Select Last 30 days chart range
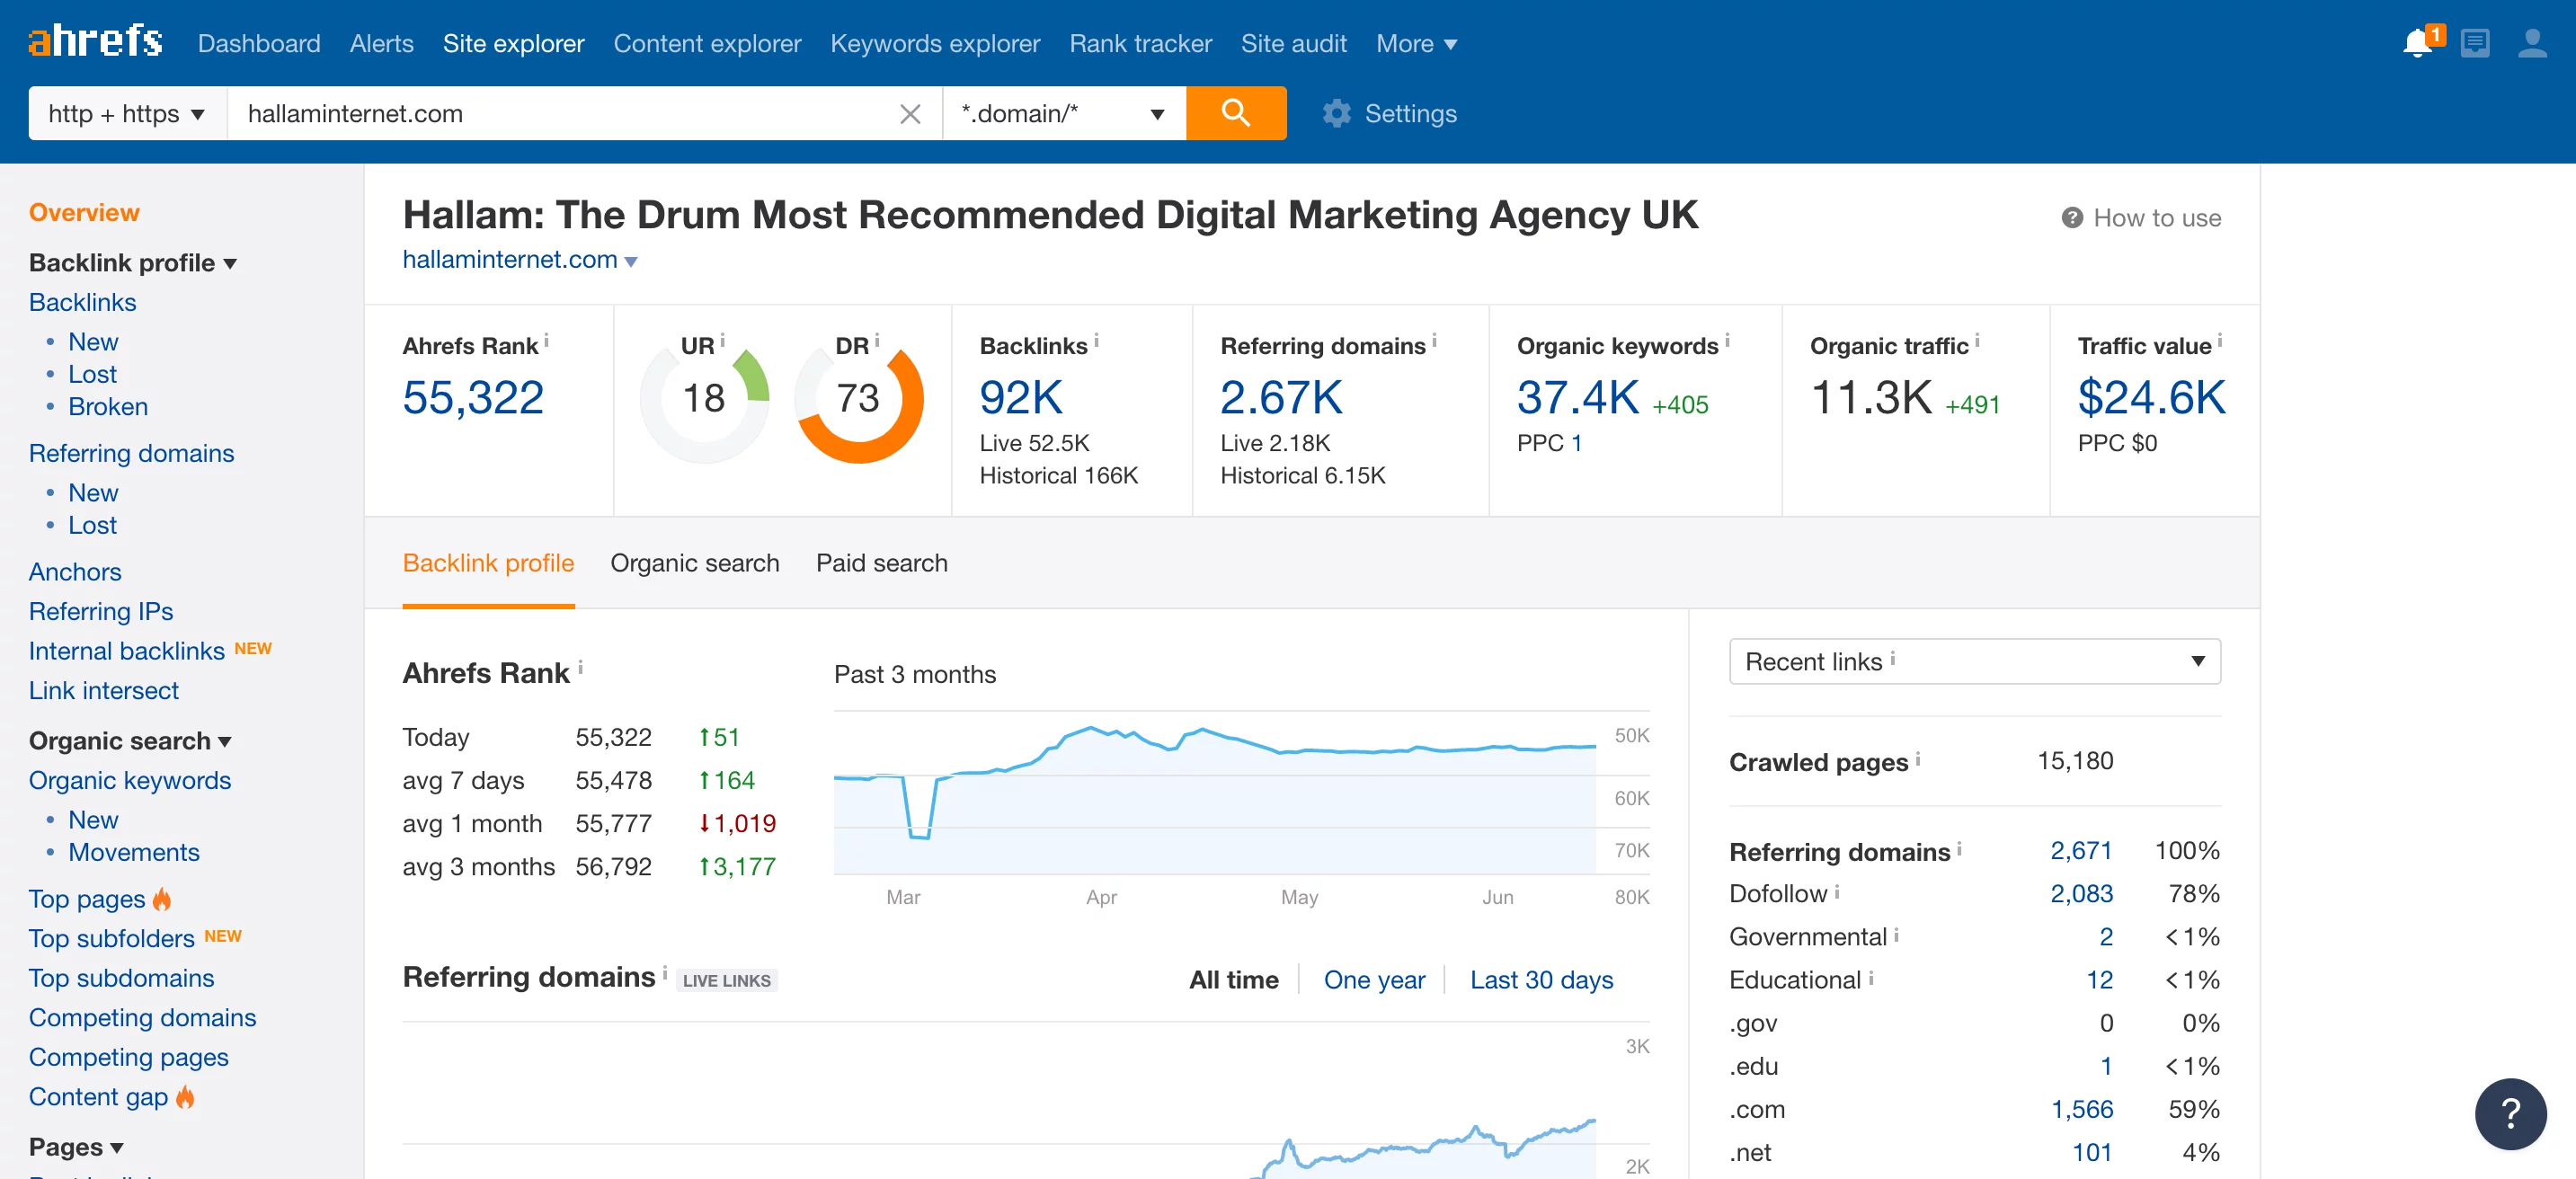Image resolution: width=2576 pixels, height=1179 pixels. click(1541, 980)
